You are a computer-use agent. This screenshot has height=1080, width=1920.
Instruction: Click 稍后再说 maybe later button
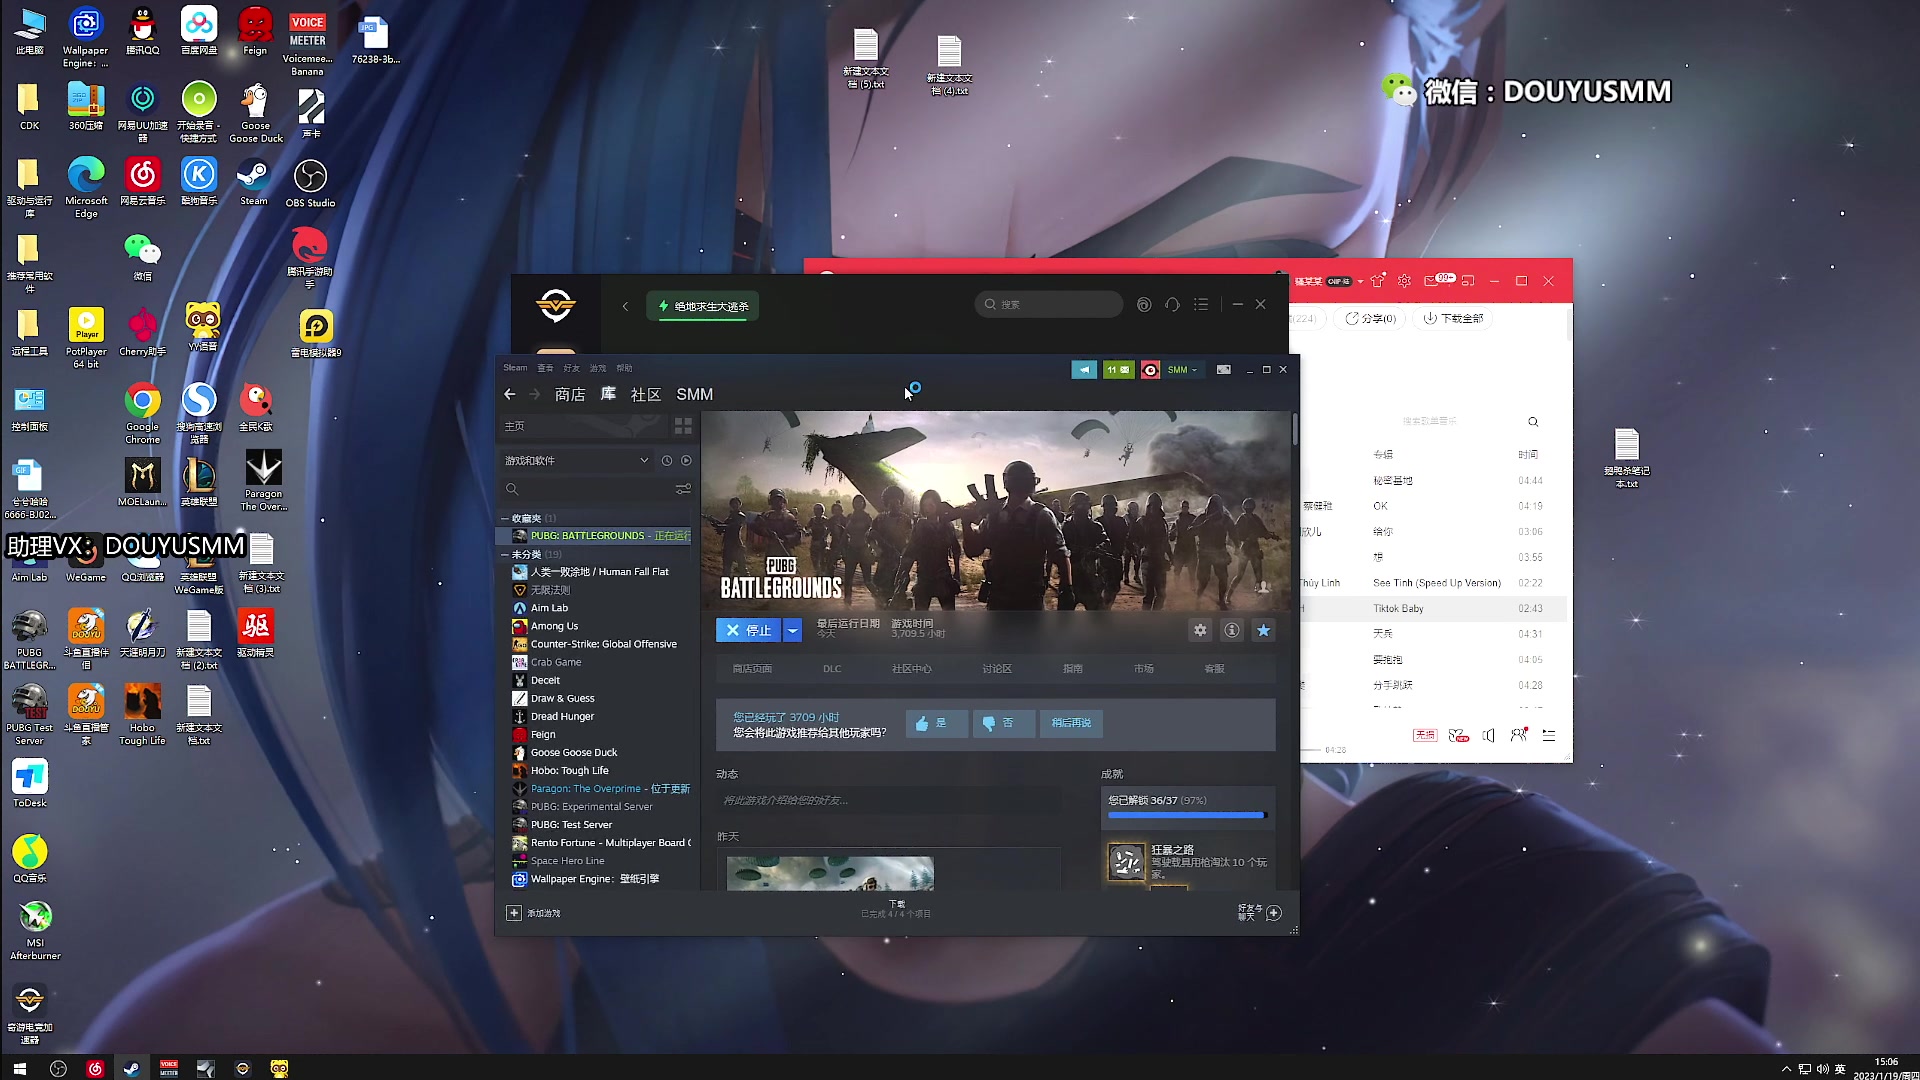pos(1071,723)
